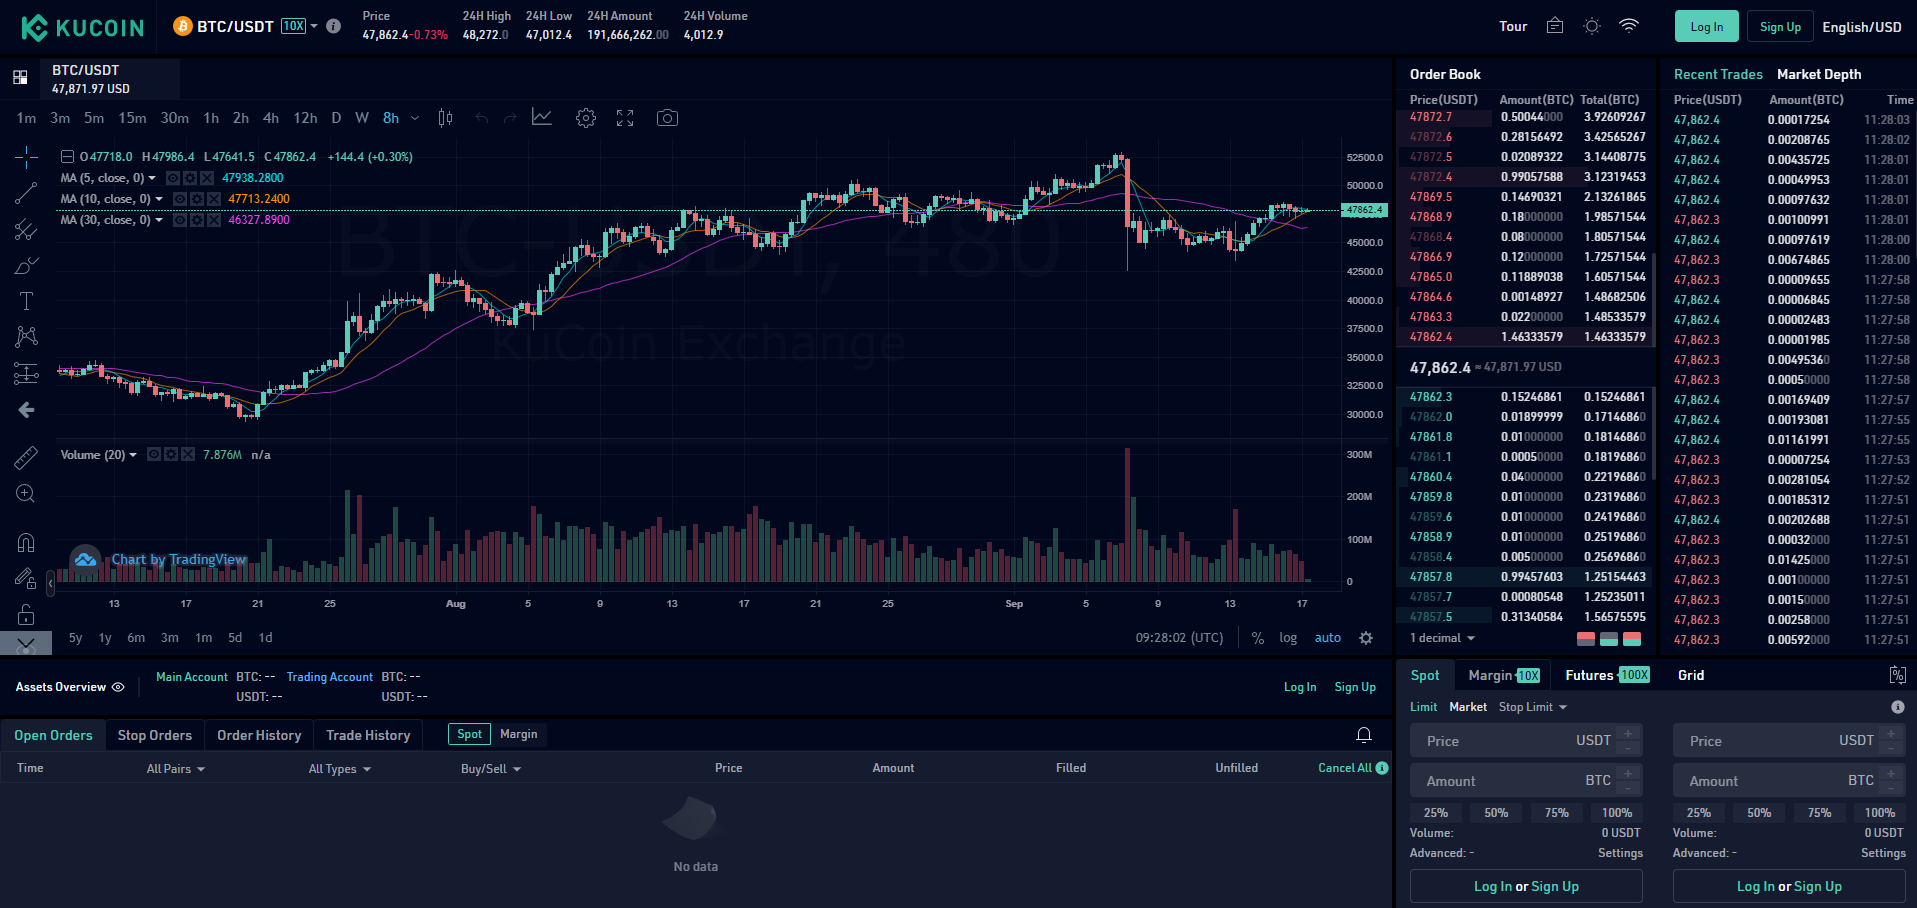
Task: Select the zoom in tool
Action: (x=26, y=494)
